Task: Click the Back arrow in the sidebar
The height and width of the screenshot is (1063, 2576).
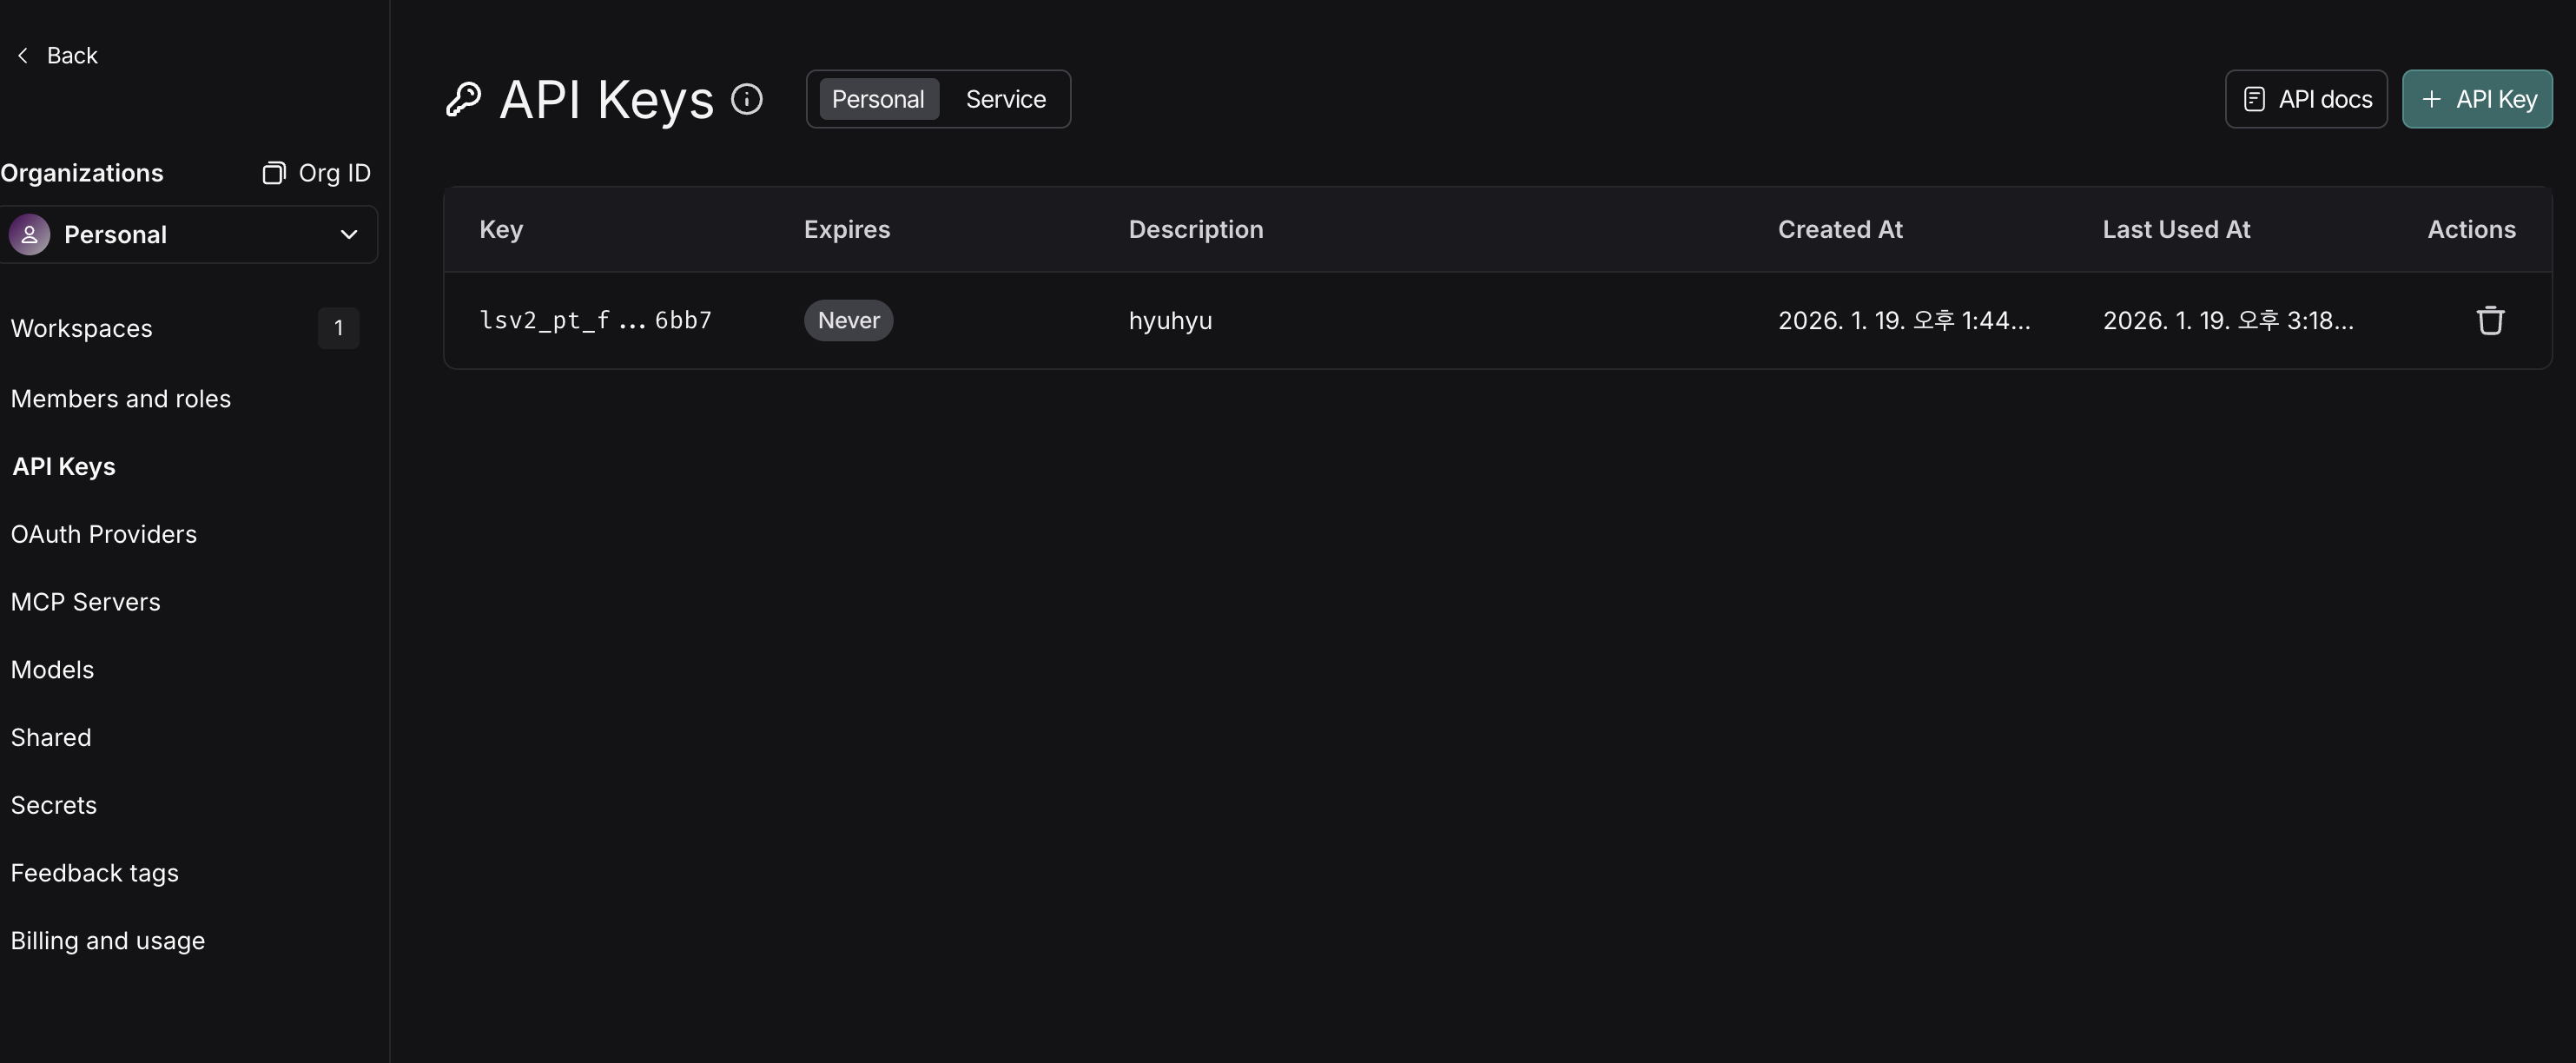Action: coord(23,55)
